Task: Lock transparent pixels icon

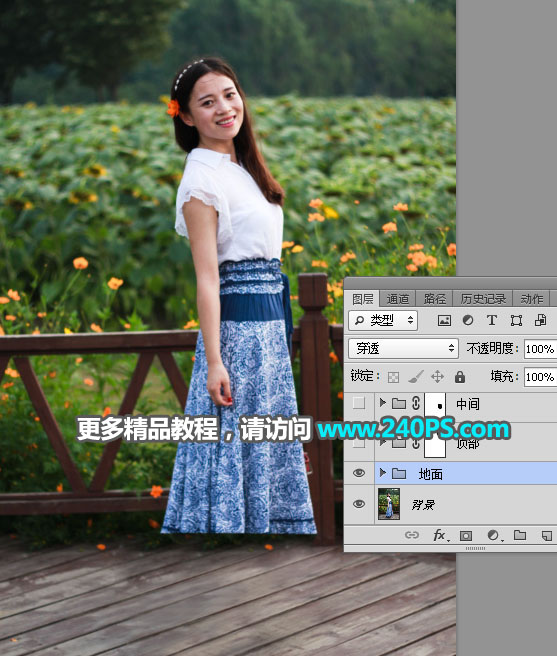Action: coord(393,377)
